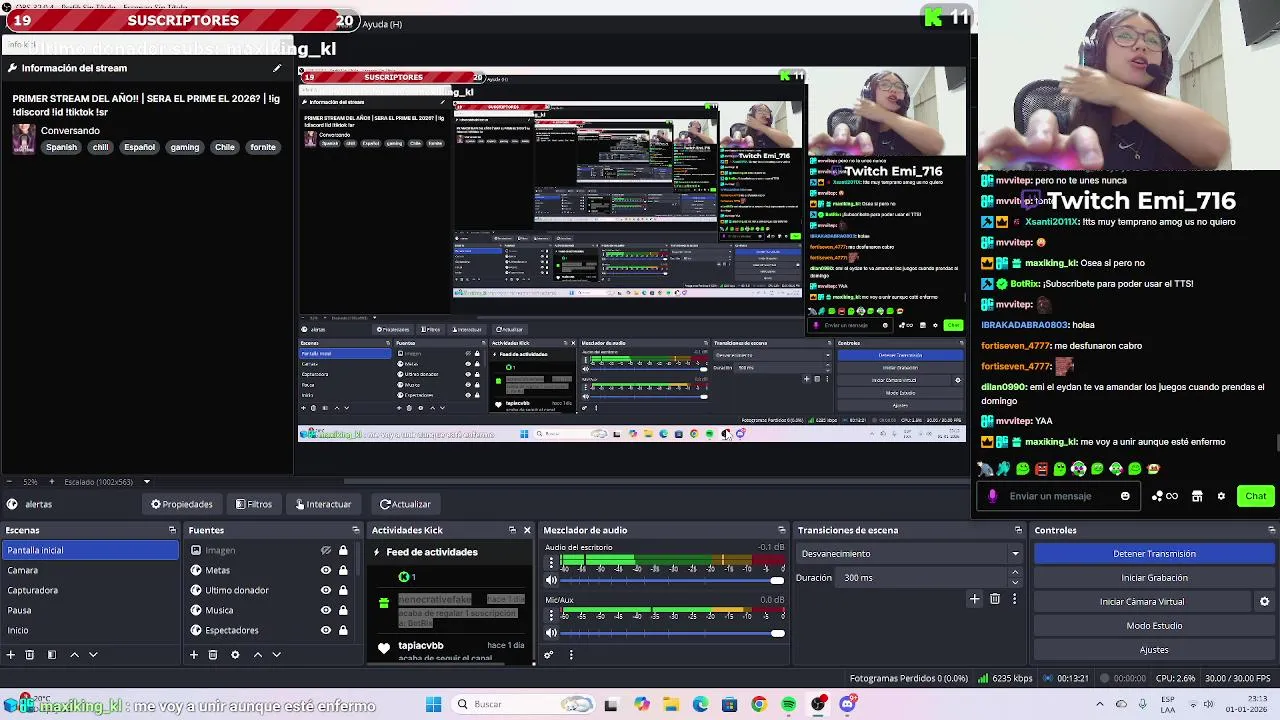Hide the Espectadores source via its eye icon
The height and width of the screenshot is (720, 1280).
[x=325, y=630]
